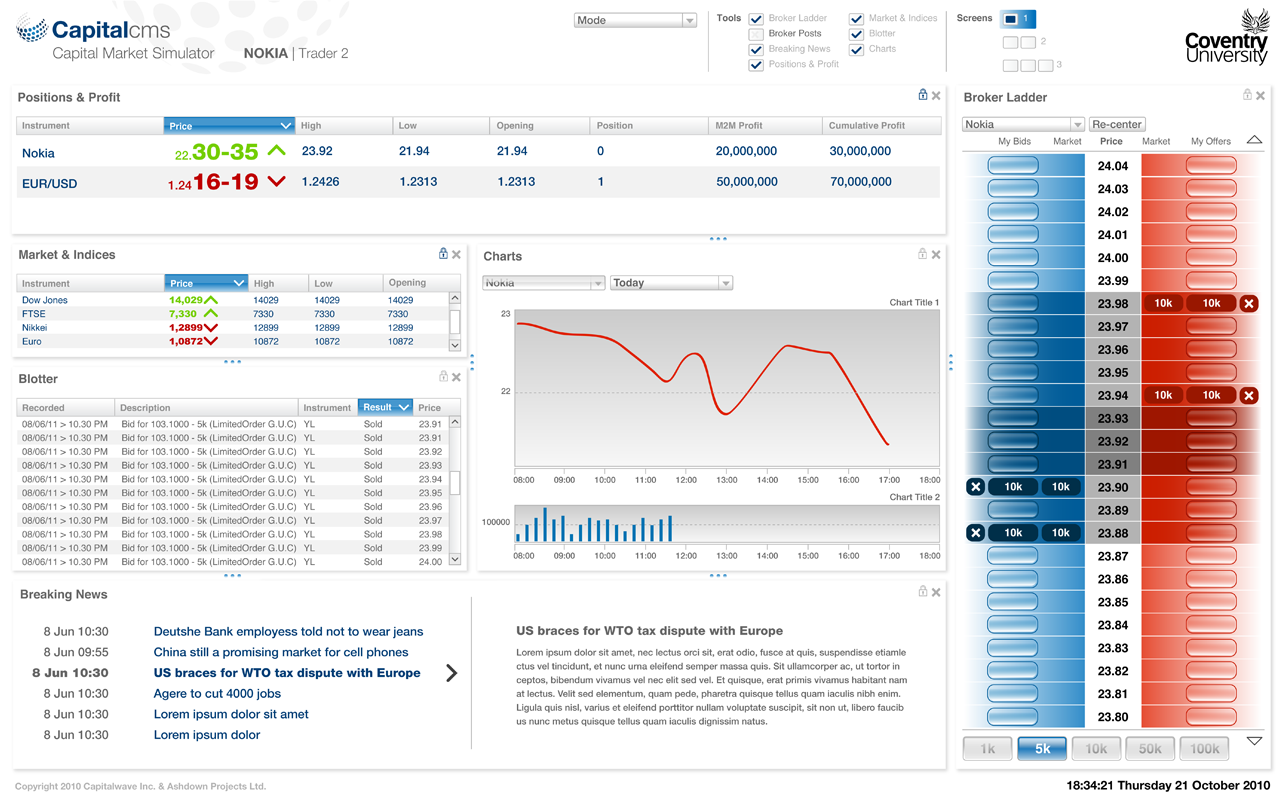Viewport: 1284px width, 799px height.
Task: Cancel the 10k bid at price 23.90
Action: [x=975, y=486]
